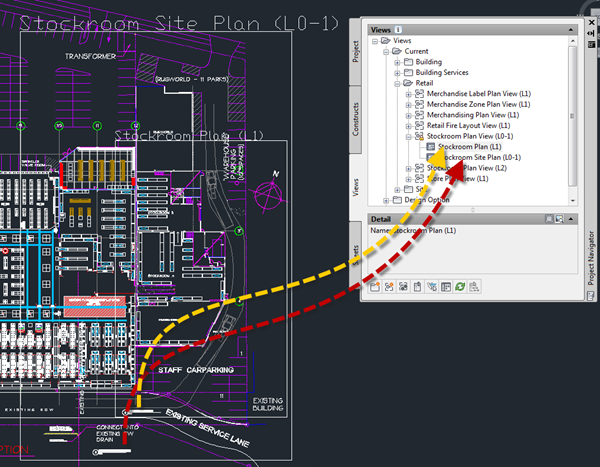Click the Stockroom Plan (L1) drawing icon
The width and height of the screenshot is (600, 467).
click(431, 147)
